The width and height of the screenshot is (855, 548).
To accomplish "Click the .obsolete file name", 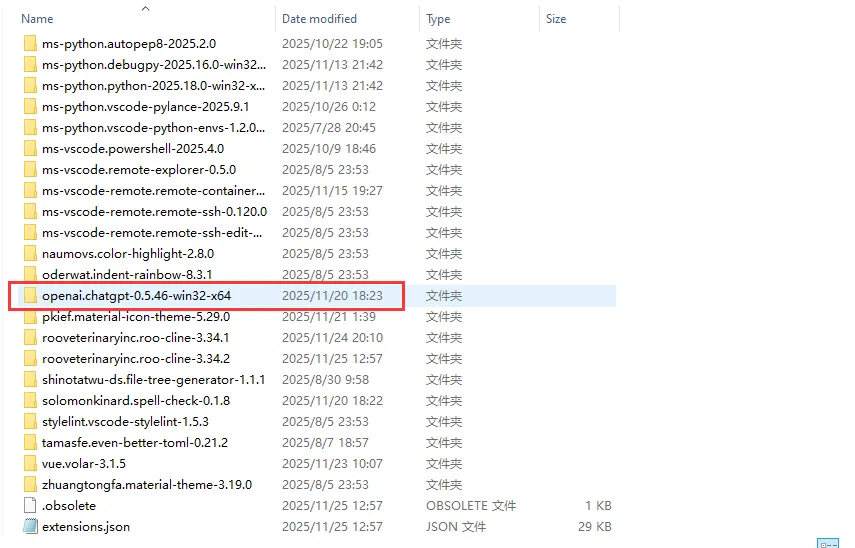I will pos(69,505).
